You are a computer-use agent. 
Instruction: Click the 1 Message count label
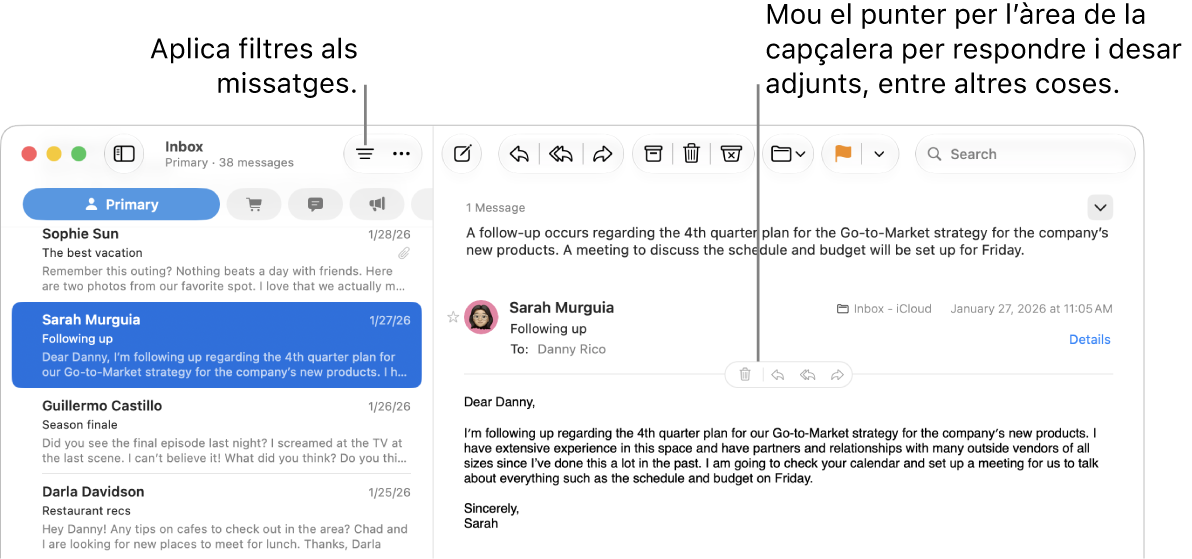pyautogui.click(x=496, y=208)
